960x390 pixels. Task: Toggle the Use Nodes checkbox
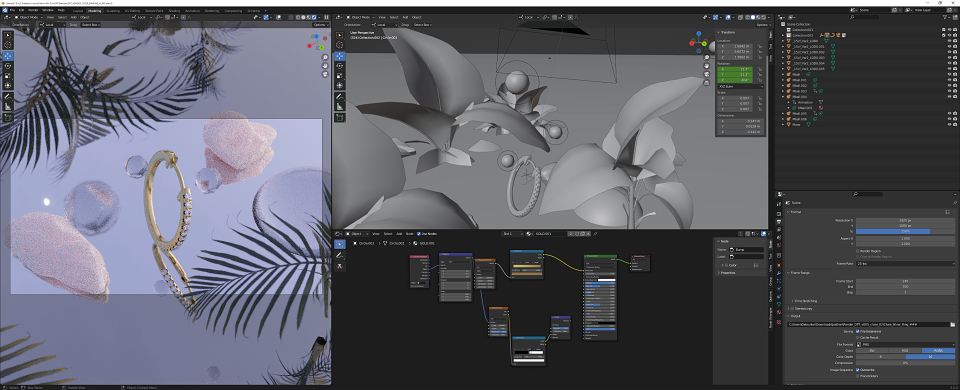tap(419, 234)
